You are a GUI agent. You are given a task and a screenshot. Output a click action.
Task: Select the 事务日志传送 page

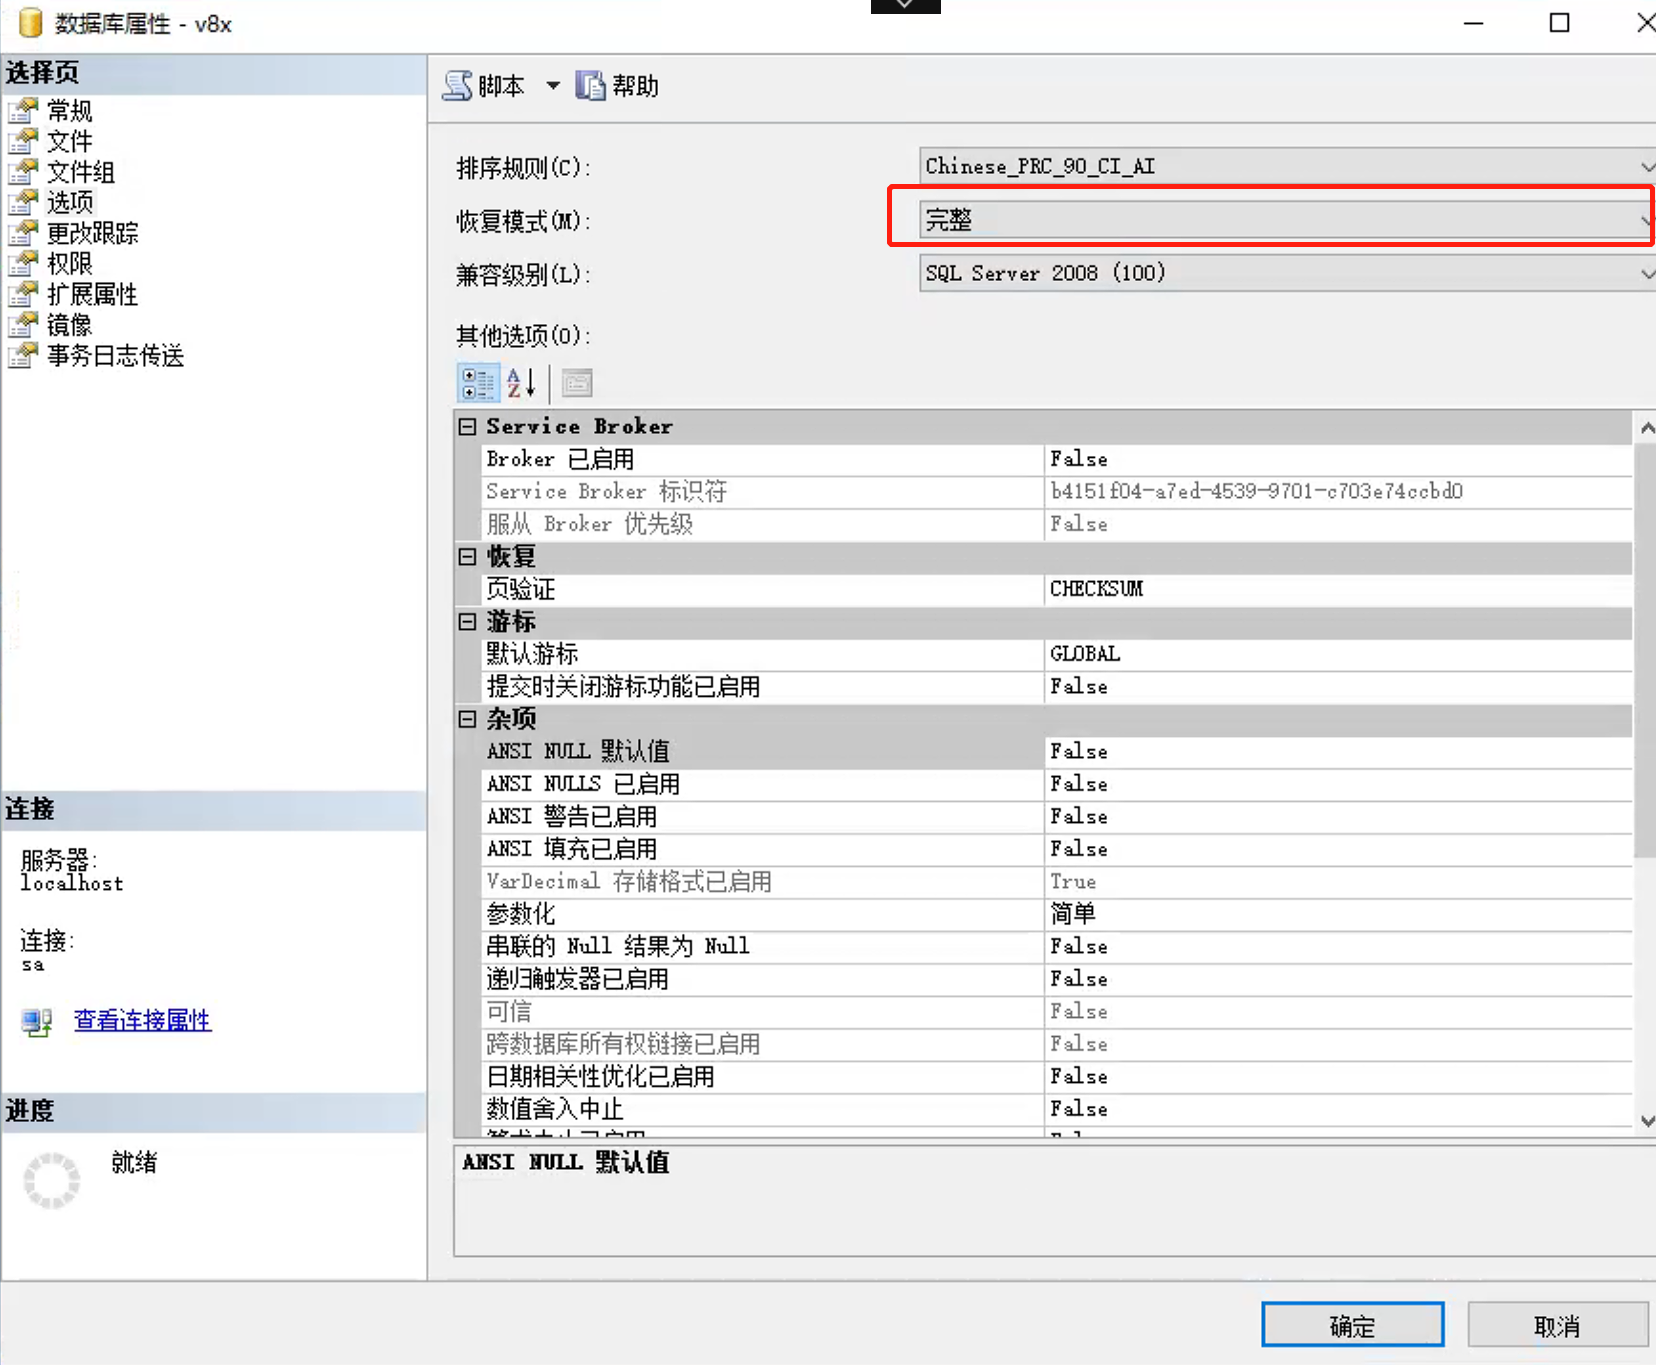coord(115,355)
